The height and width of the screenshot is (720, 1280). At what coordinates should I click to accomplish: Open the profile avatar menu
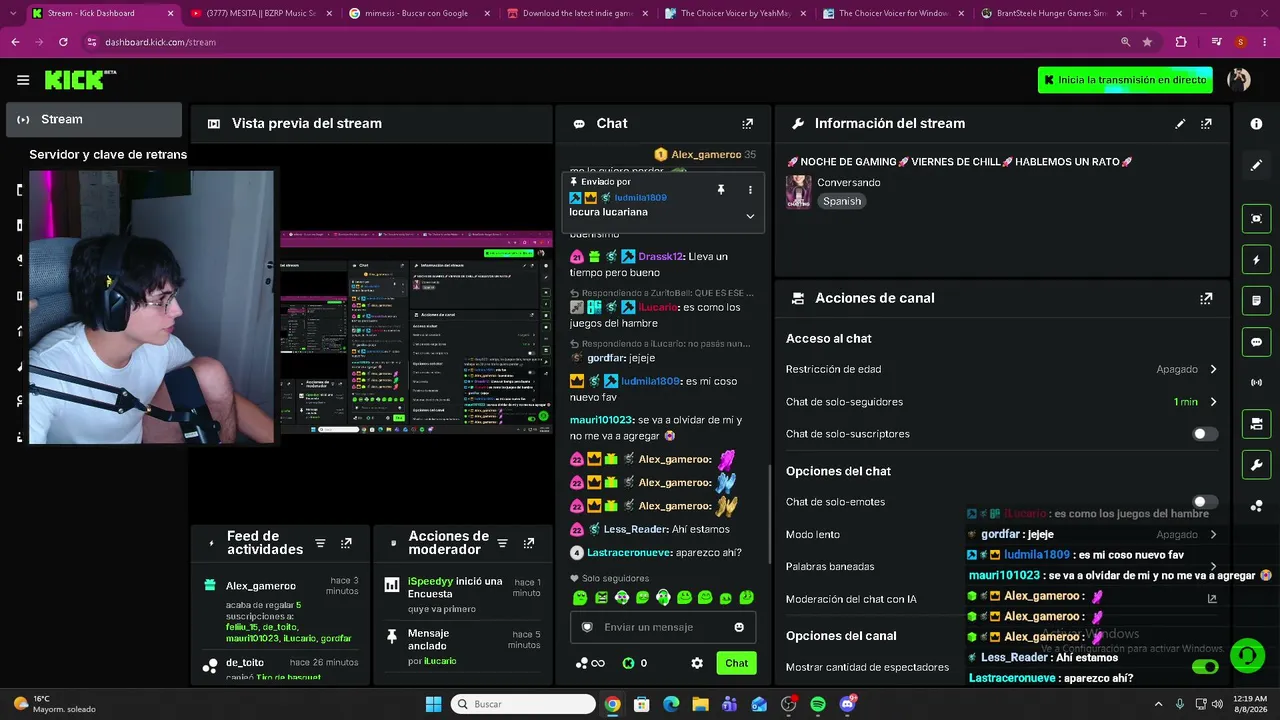[1239, 80]
